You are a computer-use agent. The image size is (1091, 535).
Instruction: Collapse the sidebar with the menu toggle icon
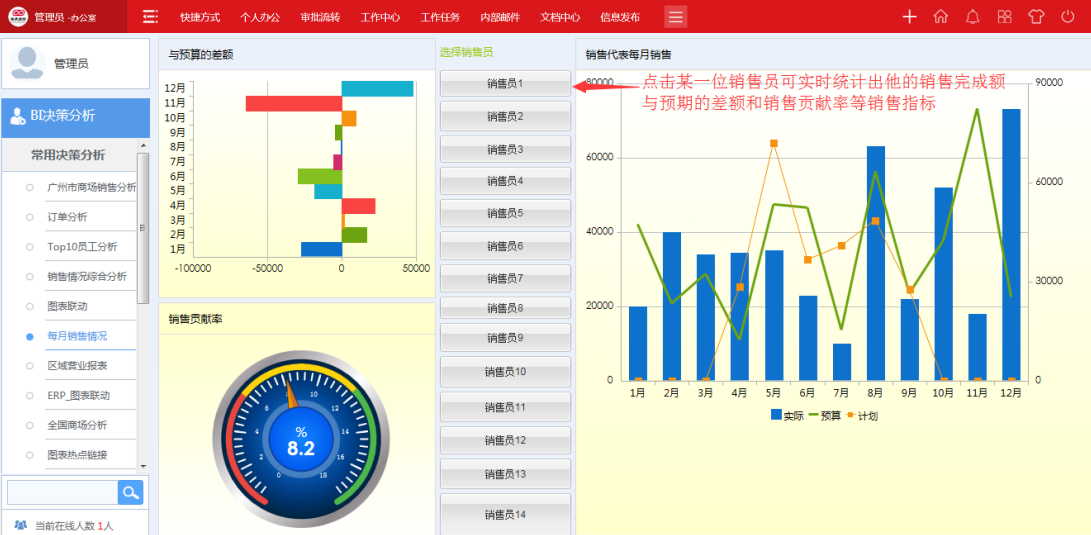(150, 17)
